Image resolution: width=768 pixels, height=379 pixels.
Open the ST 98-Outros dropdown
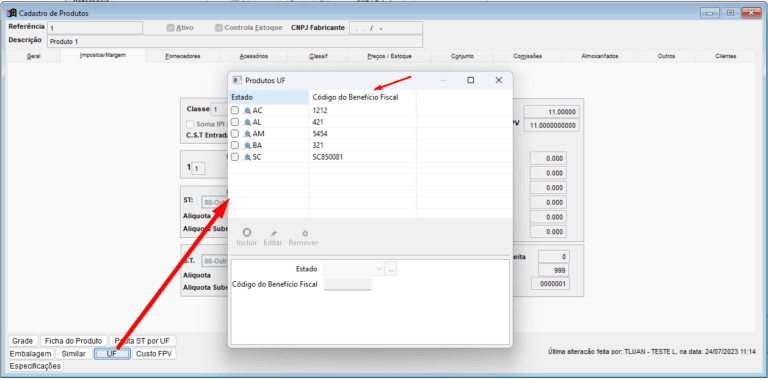click(x=215, y=202)
